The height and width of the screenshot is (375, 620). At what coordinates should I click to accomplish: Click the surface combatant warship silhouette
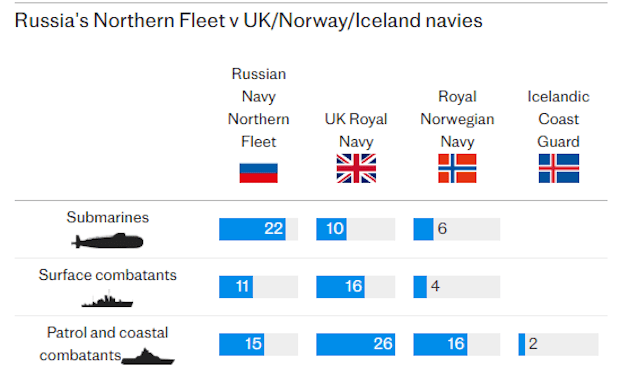107,299
